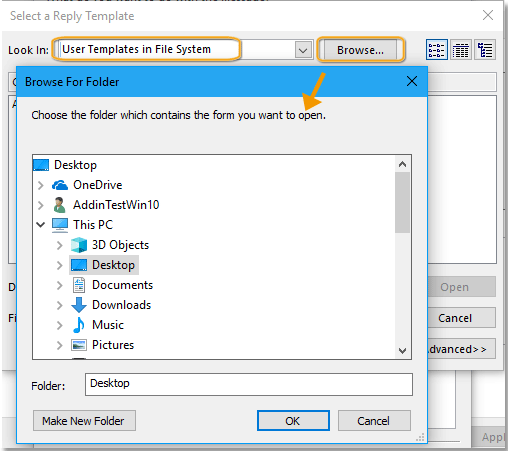Image resolution: width=508 pixels, height=451 pixels.
Task: Select the 3D Objects cube icon
Action: tap(79, 245)
